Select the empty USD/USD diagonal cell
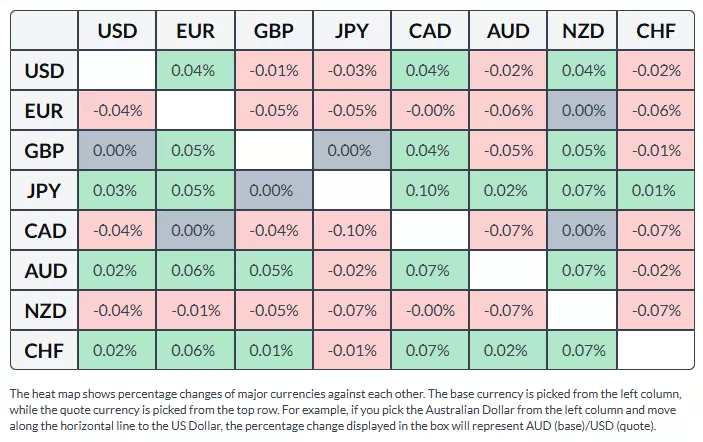The height and width of the screenshot is (442, 703). click(x=117, y=71)
